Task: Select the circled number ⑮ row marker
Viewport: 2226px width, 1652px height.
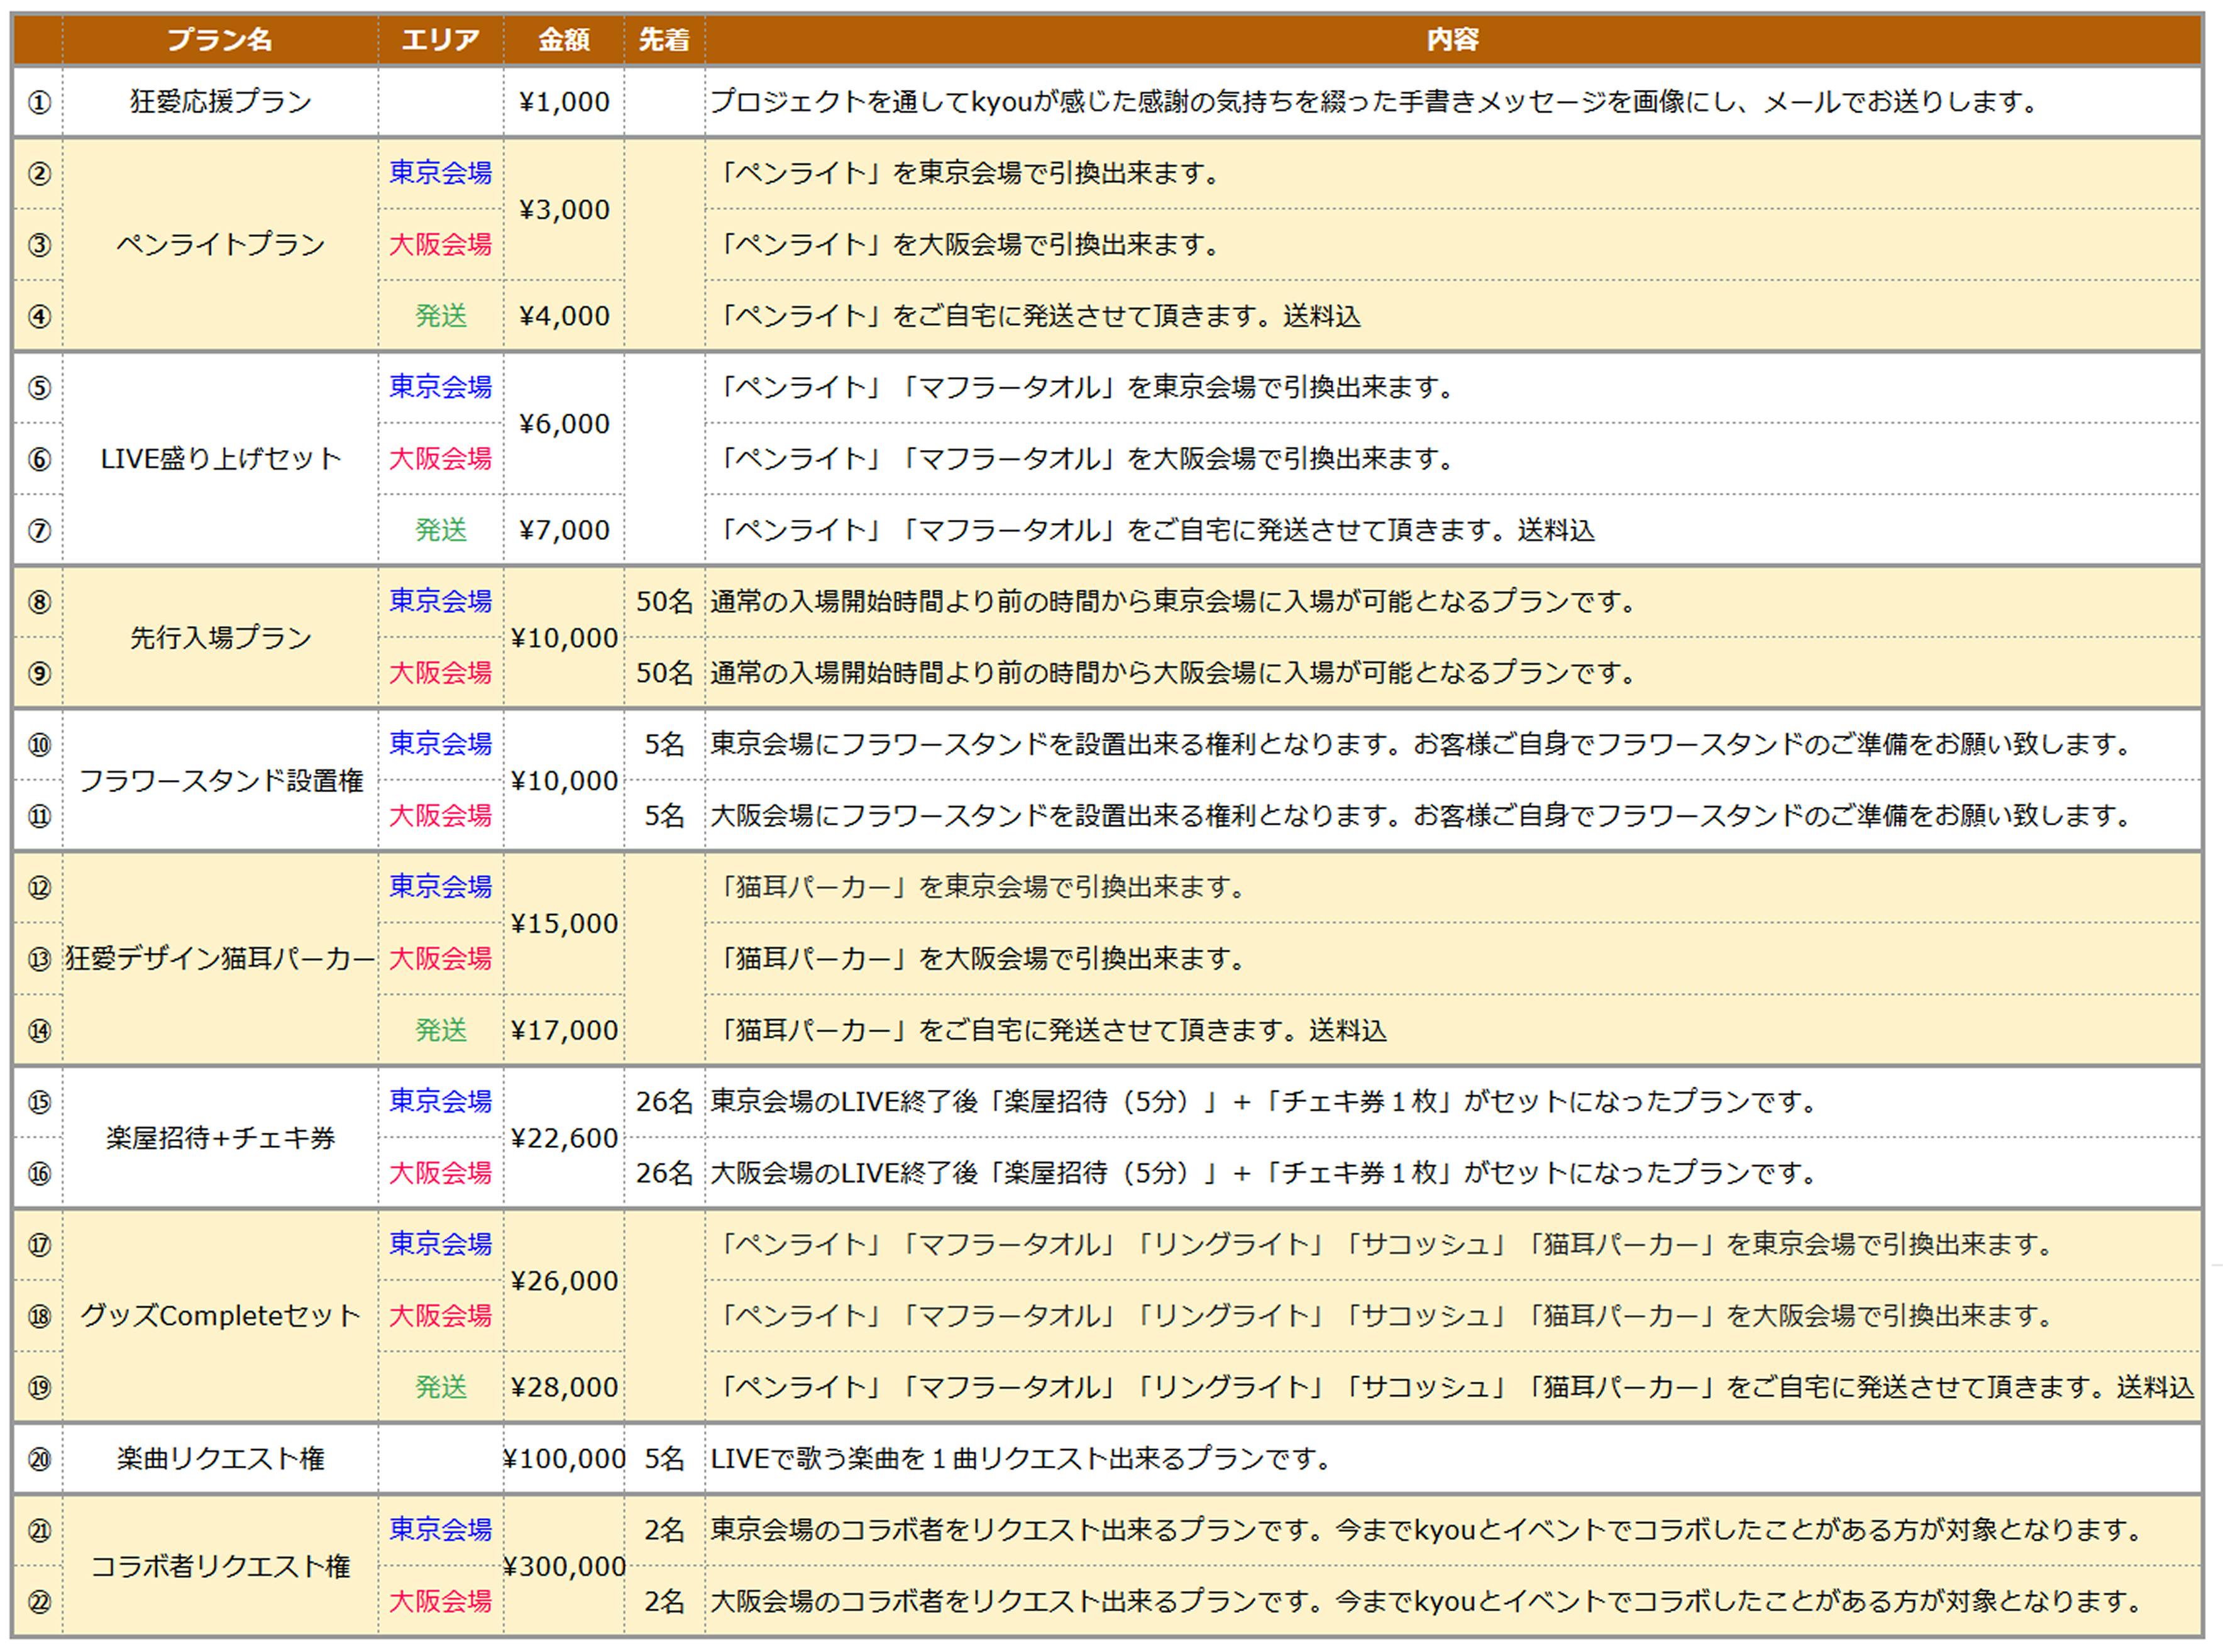Action: tap(39, 1102)
